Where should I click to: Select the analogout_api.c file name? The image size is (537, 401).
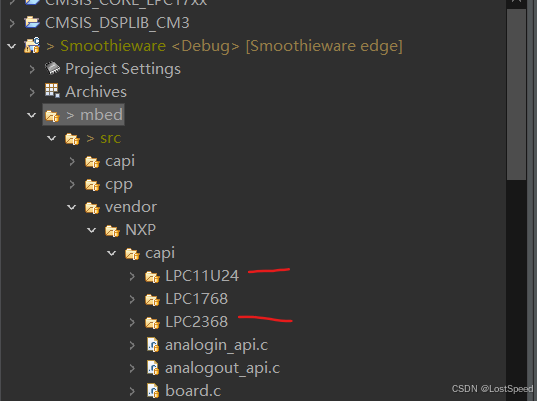click(223, 368)
